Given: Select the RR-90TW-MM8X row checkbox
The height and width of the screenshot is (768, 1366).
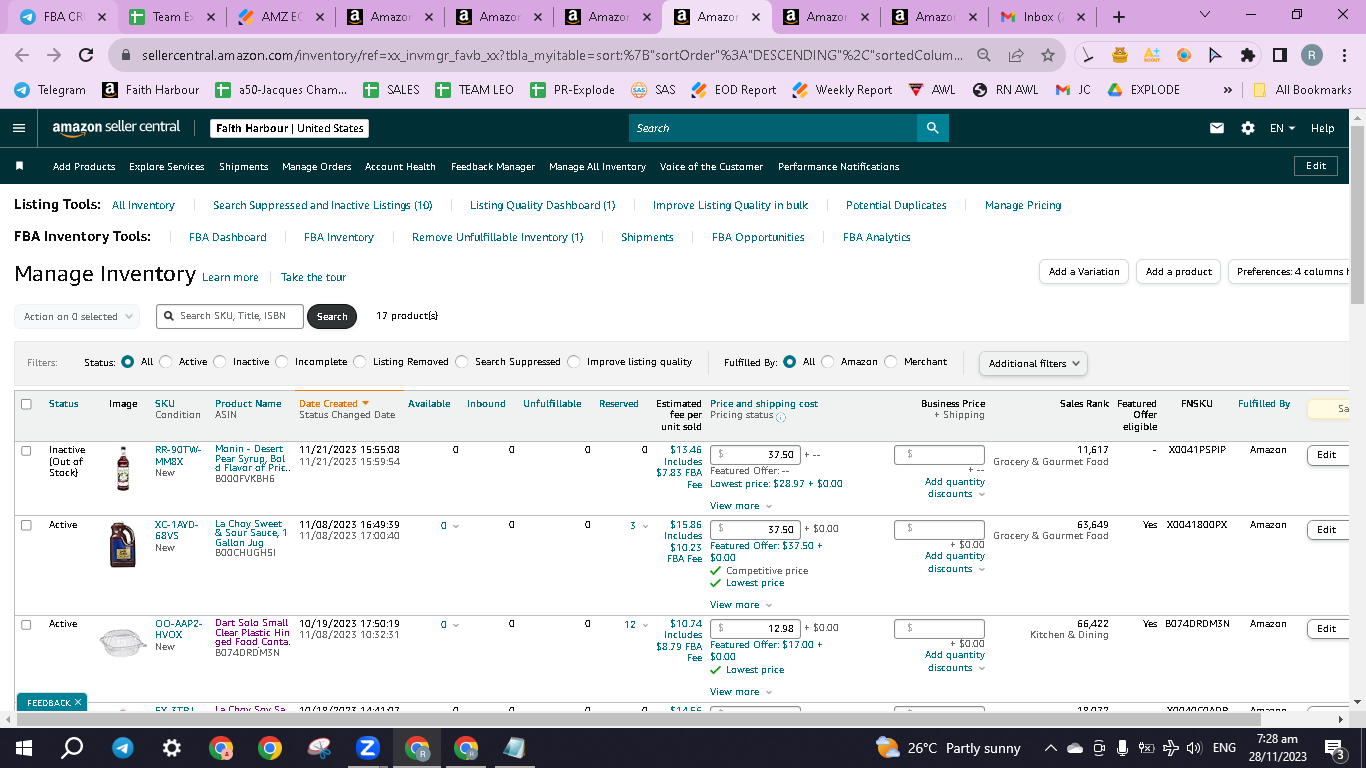Looking at the screenshot, I should tap(26, 451).
